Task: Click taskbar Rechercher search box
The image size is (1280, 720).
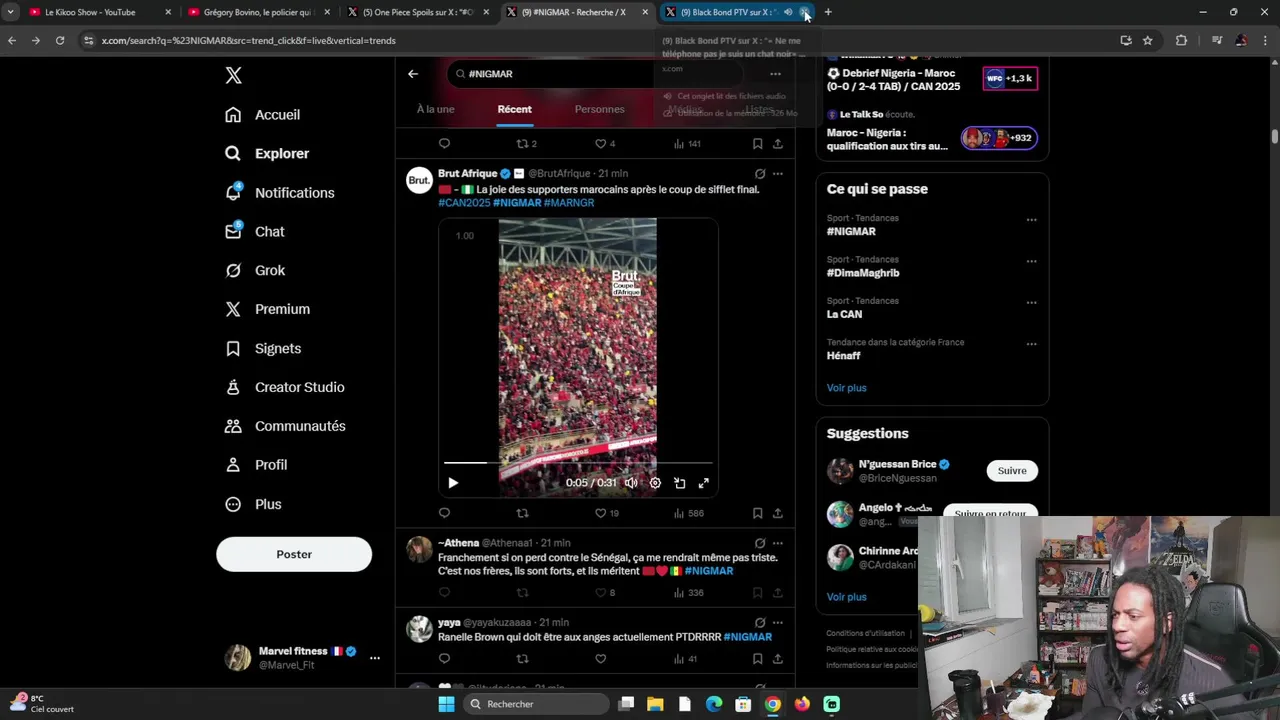Action: (x=536, y=704)
